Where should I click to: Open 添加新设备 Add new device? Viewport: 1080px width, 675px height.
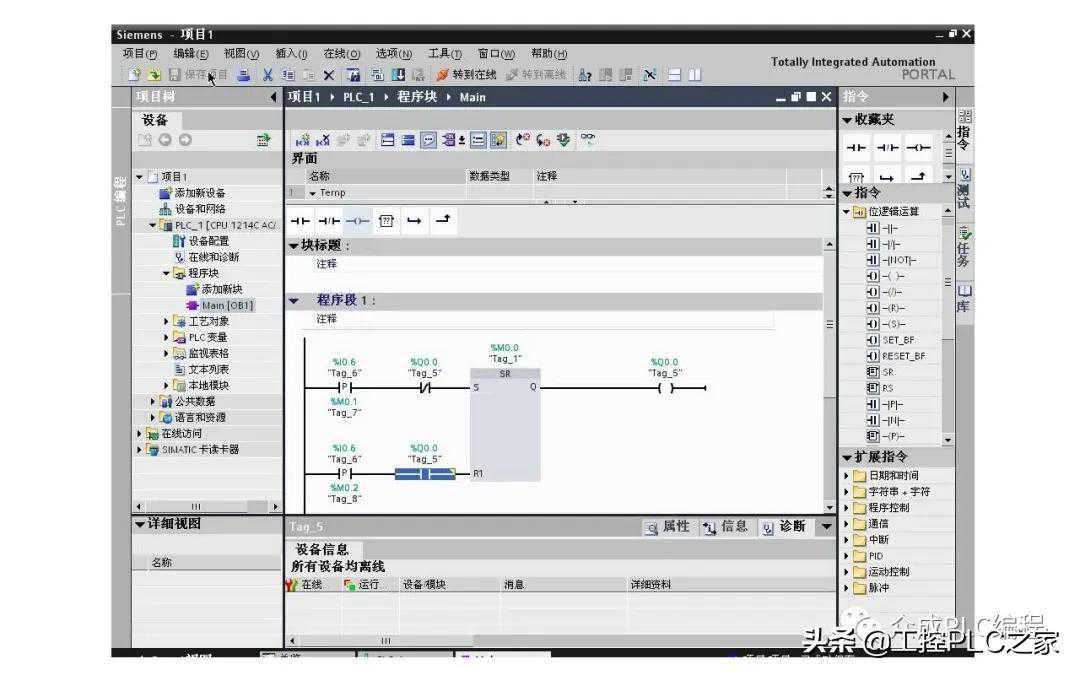(x=199, y=193)
